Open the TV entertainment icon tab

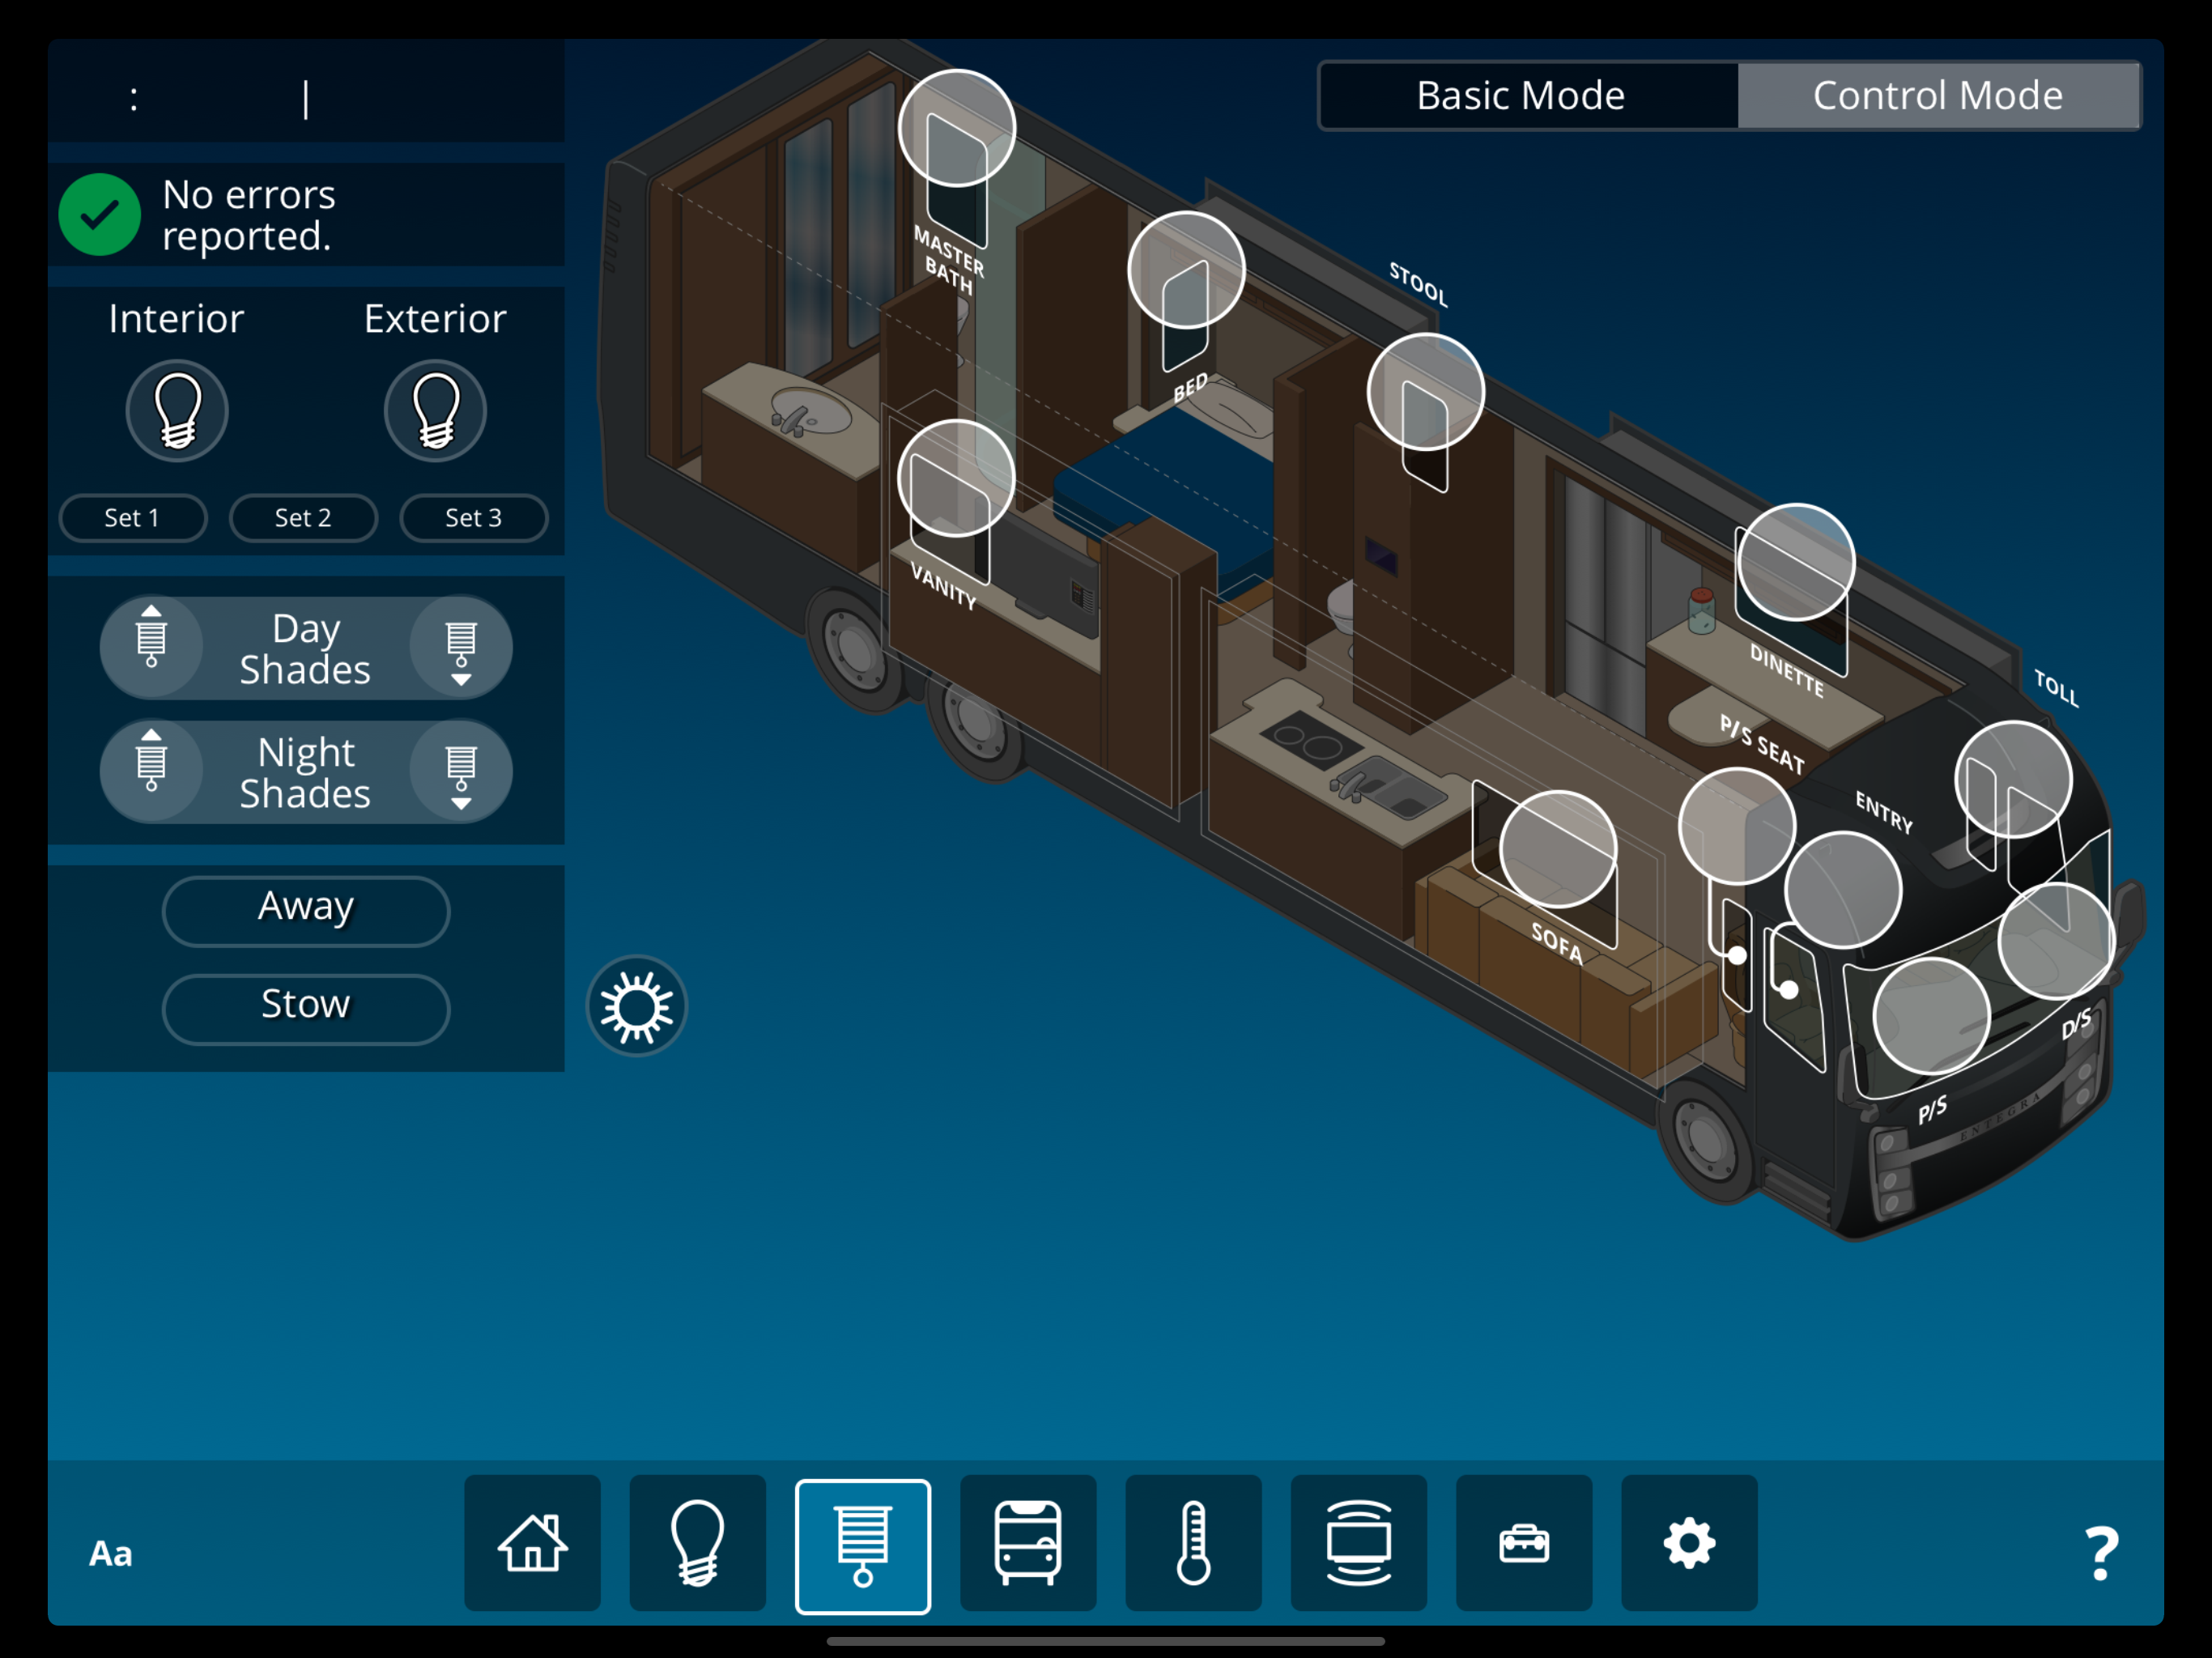1358,1542
